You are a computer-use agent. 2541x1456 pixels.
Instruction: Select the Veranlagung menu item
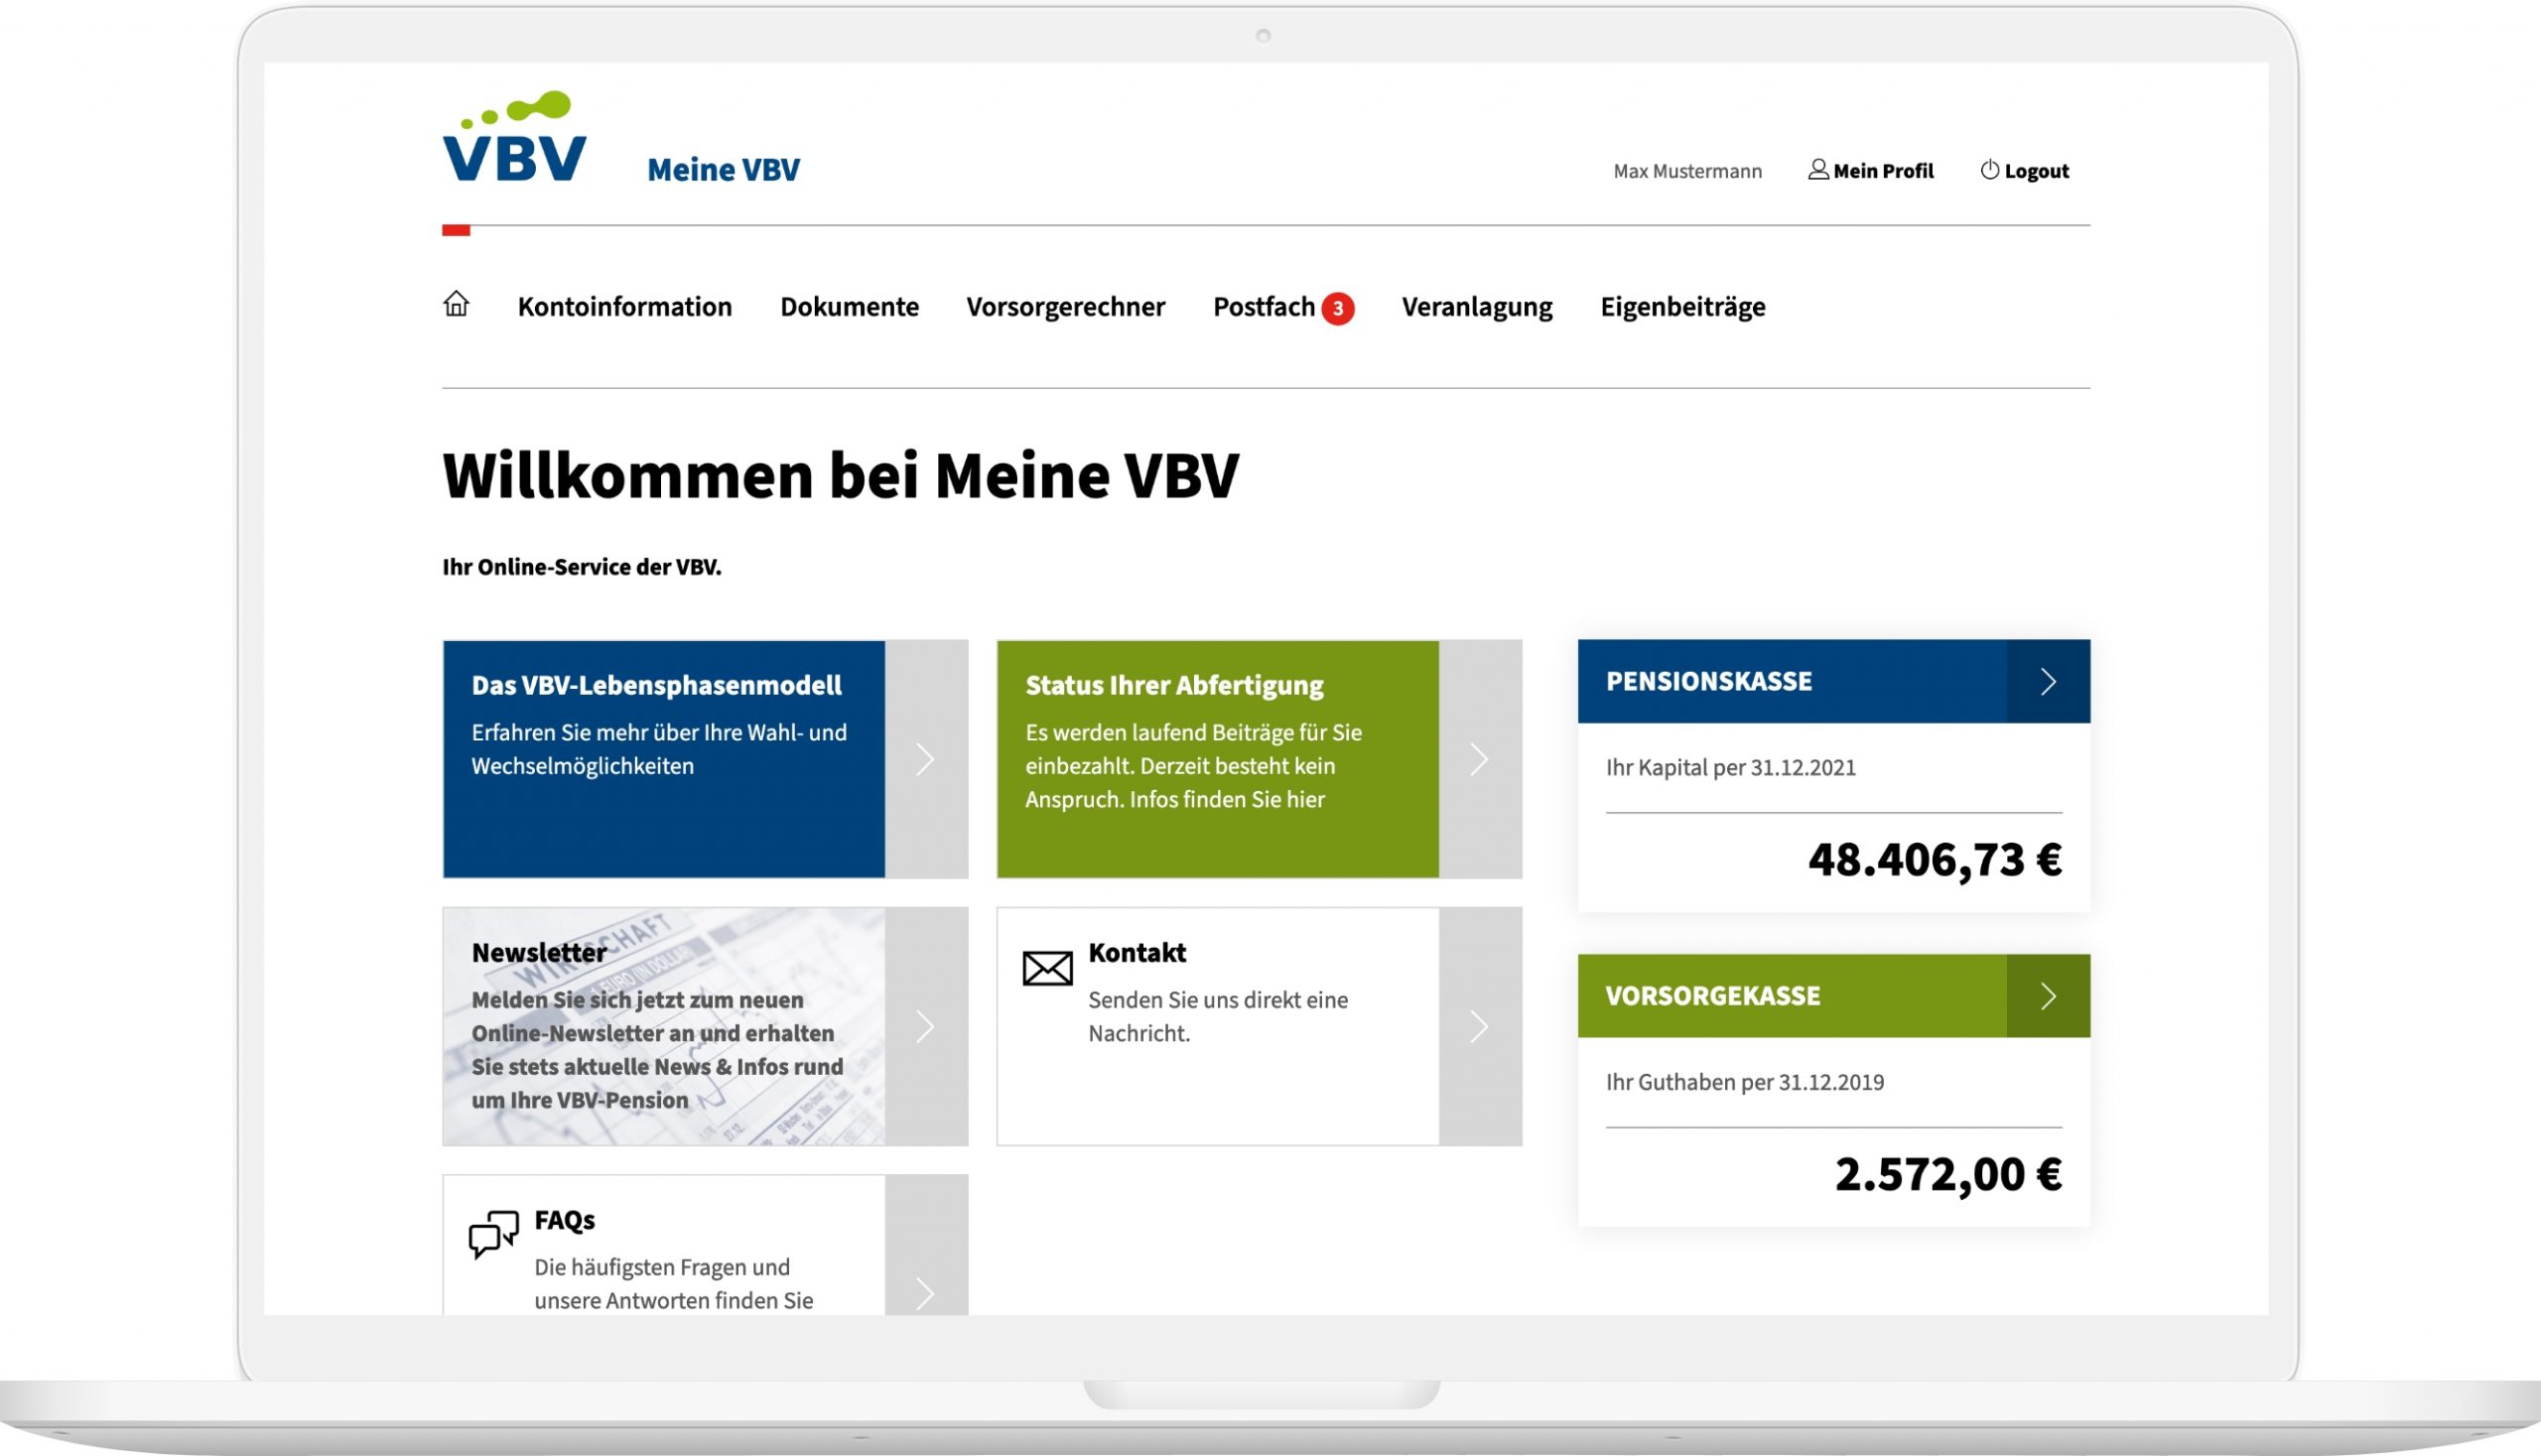tap(1475, 306)
